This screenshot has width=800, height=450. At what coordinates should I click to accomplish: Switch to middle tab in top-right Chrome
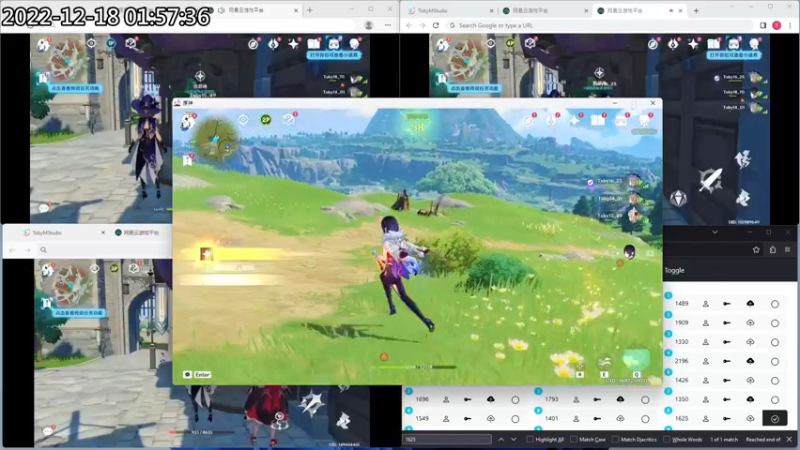coord(544,10)
